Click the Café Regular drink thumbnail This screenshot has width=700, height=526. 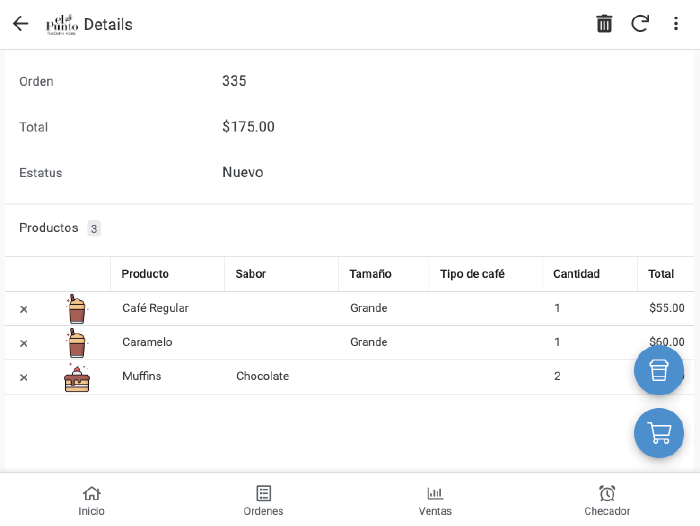[x=77, y=308]
